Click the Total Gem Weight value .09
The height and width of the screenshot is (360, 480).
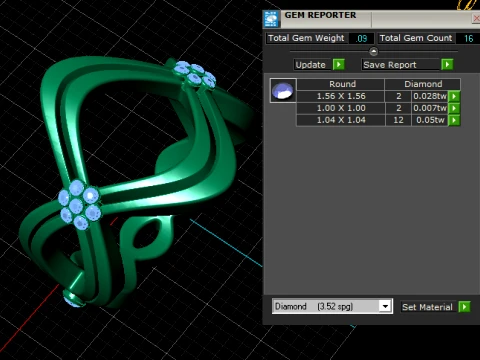tap(361, 38)
